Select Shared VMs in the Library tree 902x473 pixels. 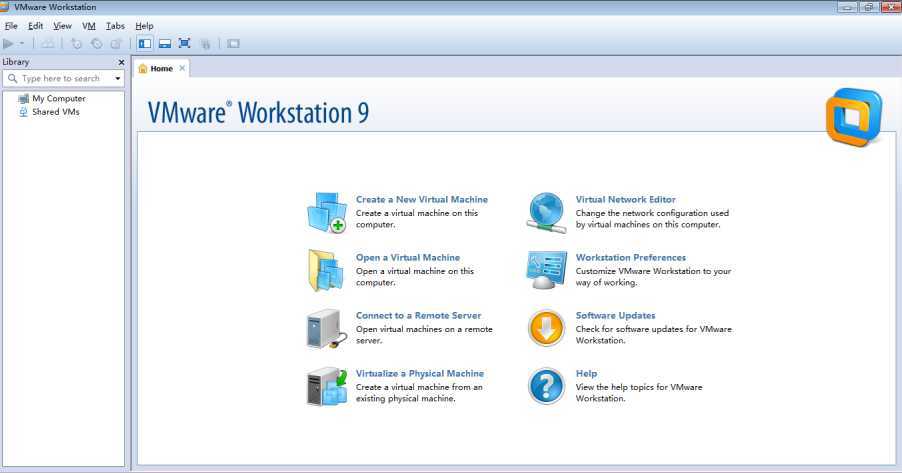(x=56, y=112)
